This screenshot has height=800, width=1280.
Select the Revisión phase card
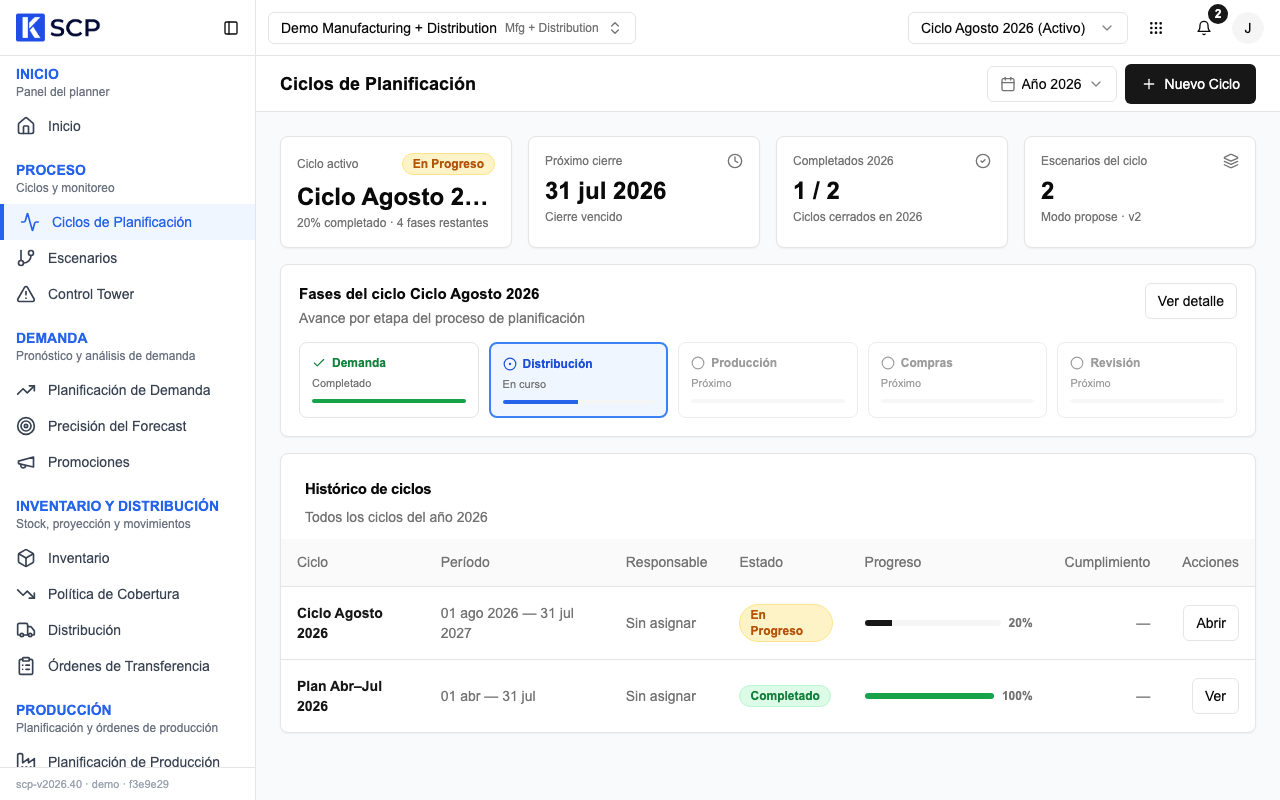[x=1147, y=380]
